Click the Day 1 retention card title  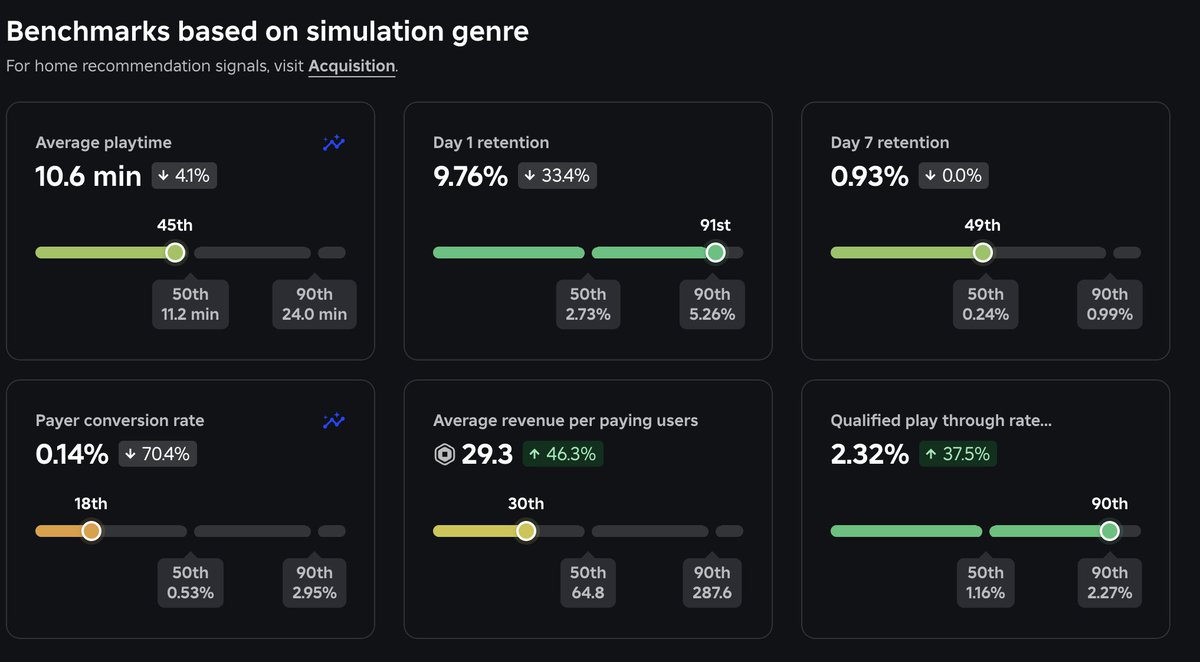coord(491,143)
